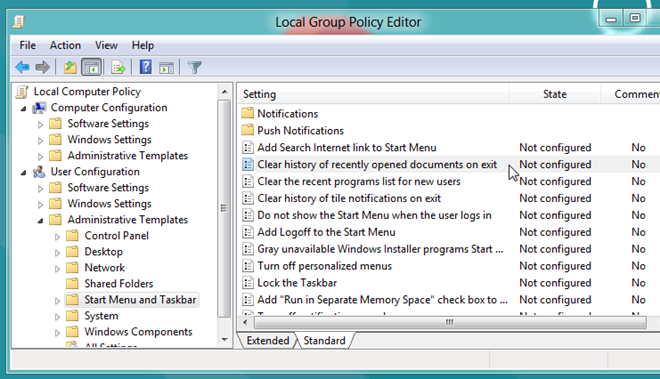Click tree scrollbar down arrow

(224, 339)
